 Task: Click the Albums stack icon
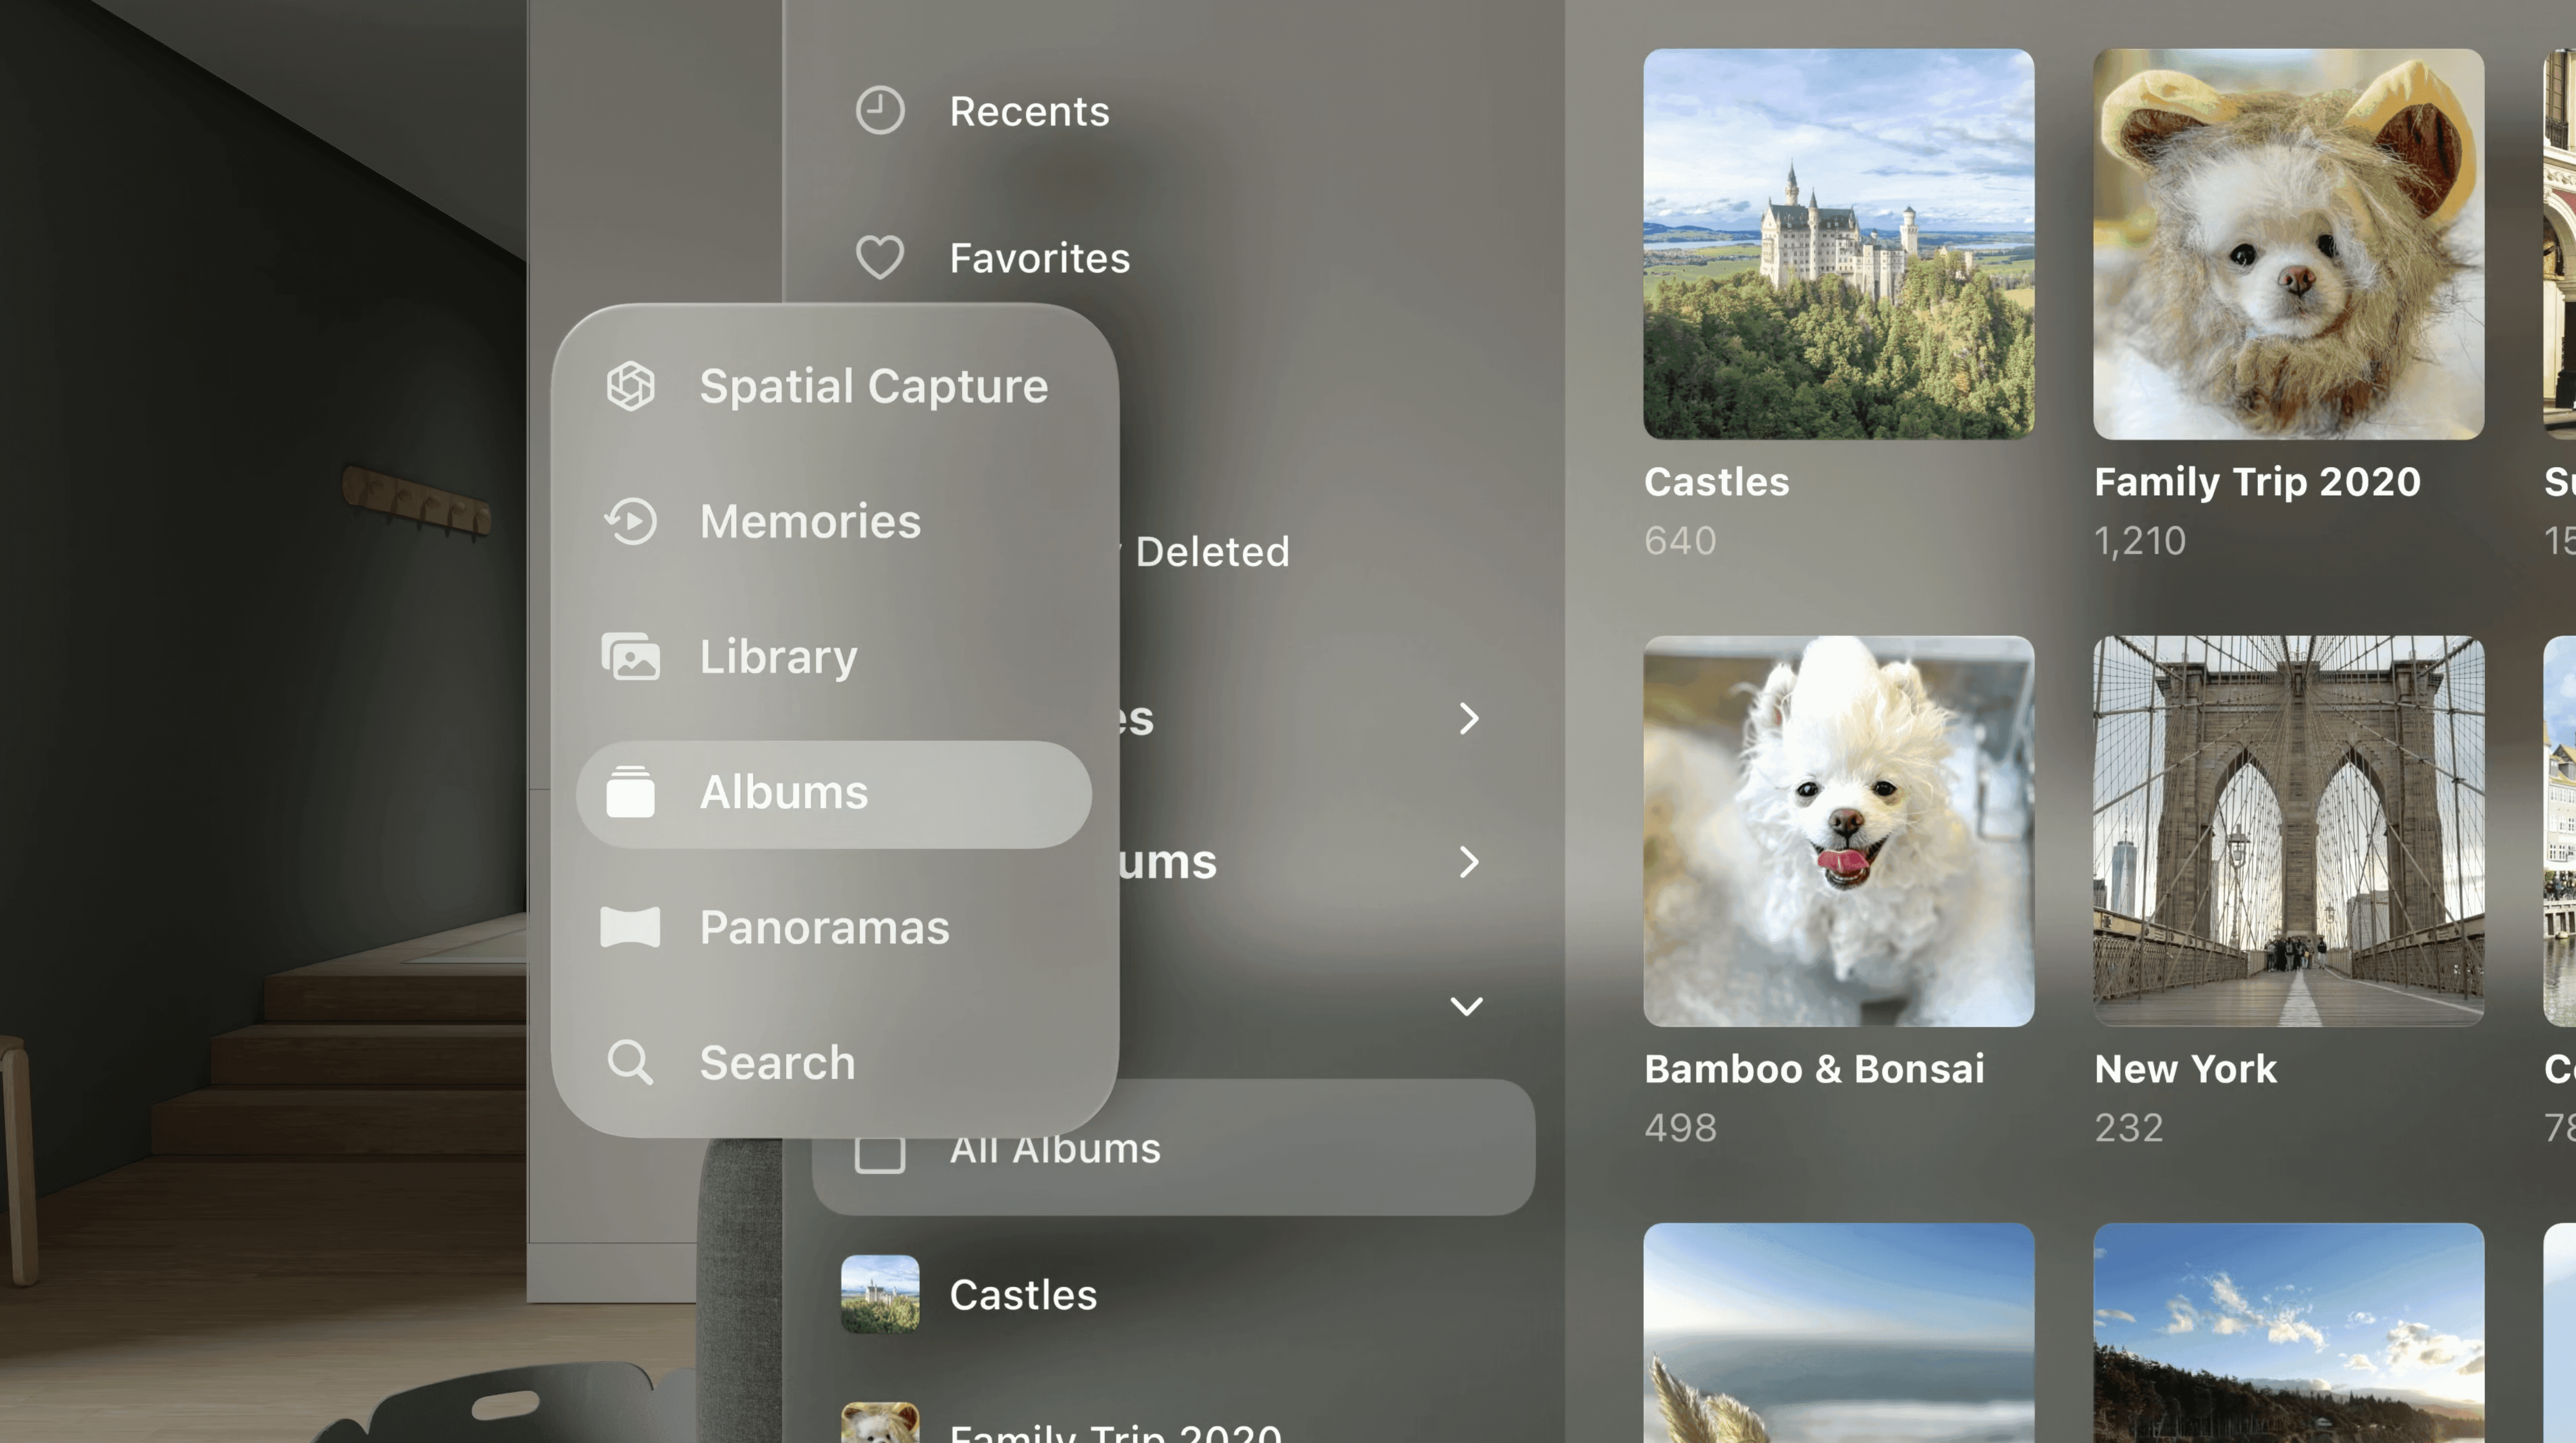[631, 792]
